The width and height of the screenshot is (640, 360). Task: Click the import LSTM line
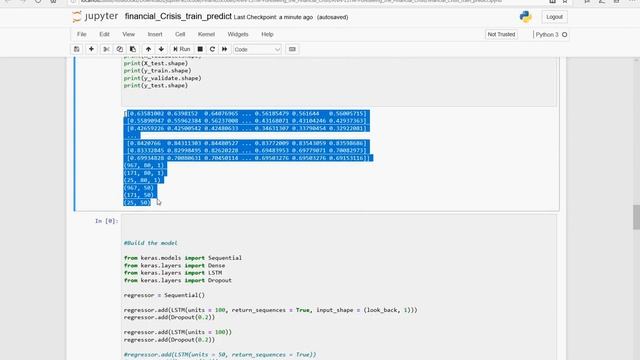click(173, 273)
